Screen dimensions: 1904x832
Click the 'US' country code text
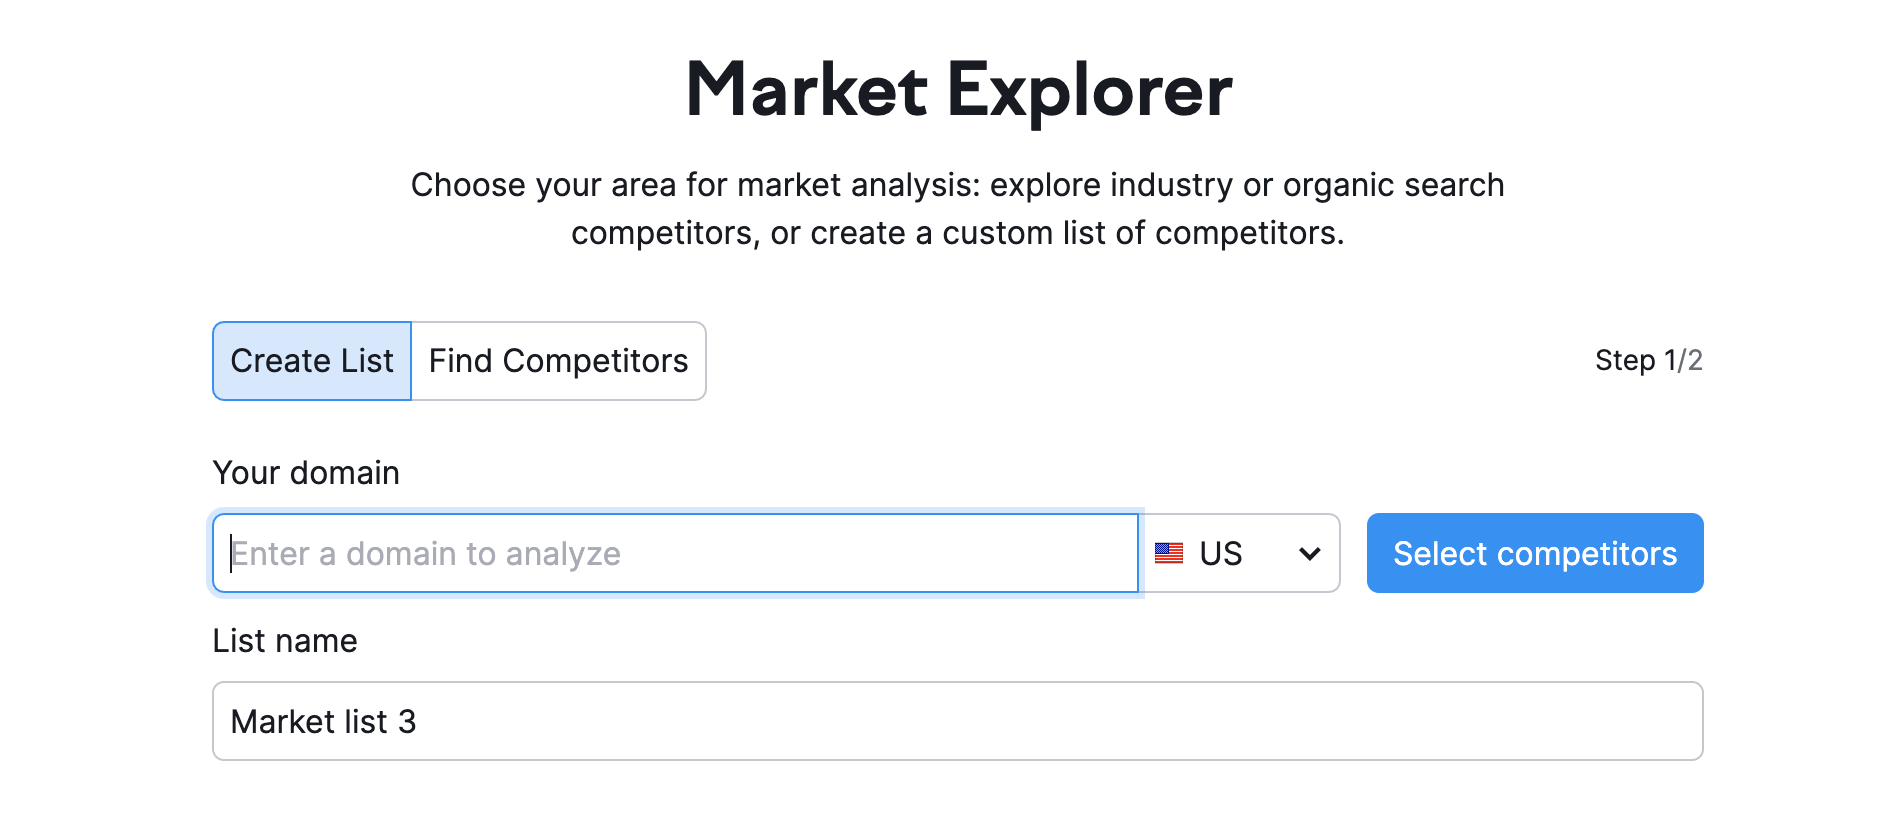coord(1220,553)
